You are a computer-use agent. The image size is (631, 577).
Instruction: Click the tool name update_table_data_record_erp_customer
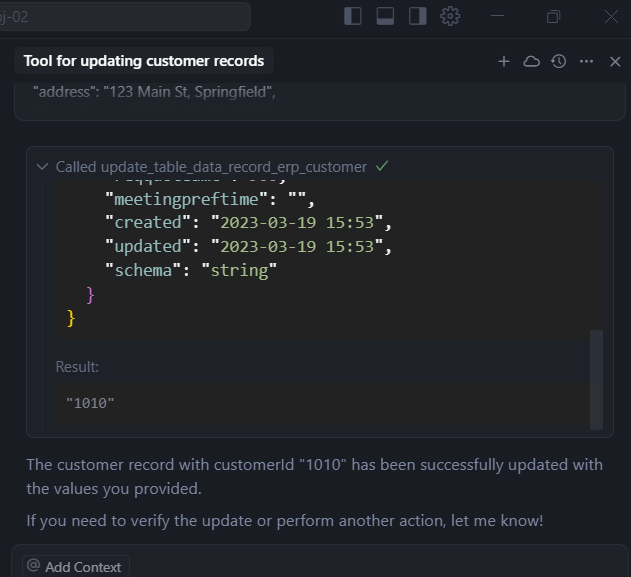pos(233,167)
